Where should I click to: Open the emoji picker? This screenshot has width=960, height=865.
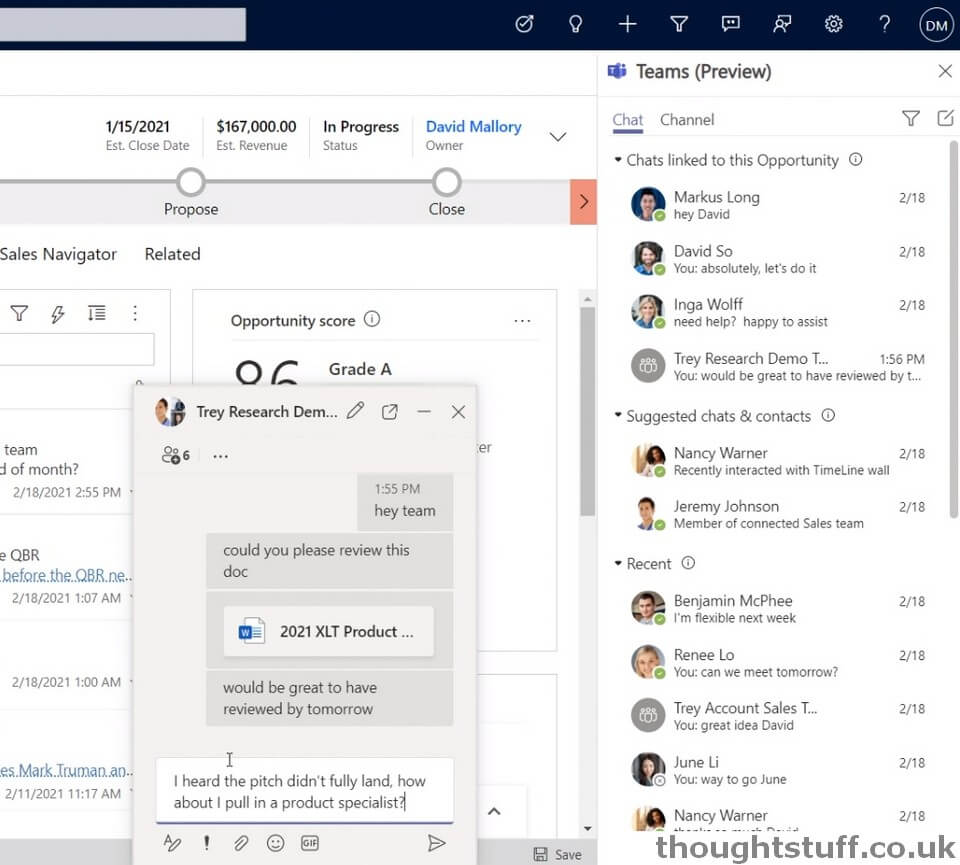pyautogui.click(x=276, y=844)
